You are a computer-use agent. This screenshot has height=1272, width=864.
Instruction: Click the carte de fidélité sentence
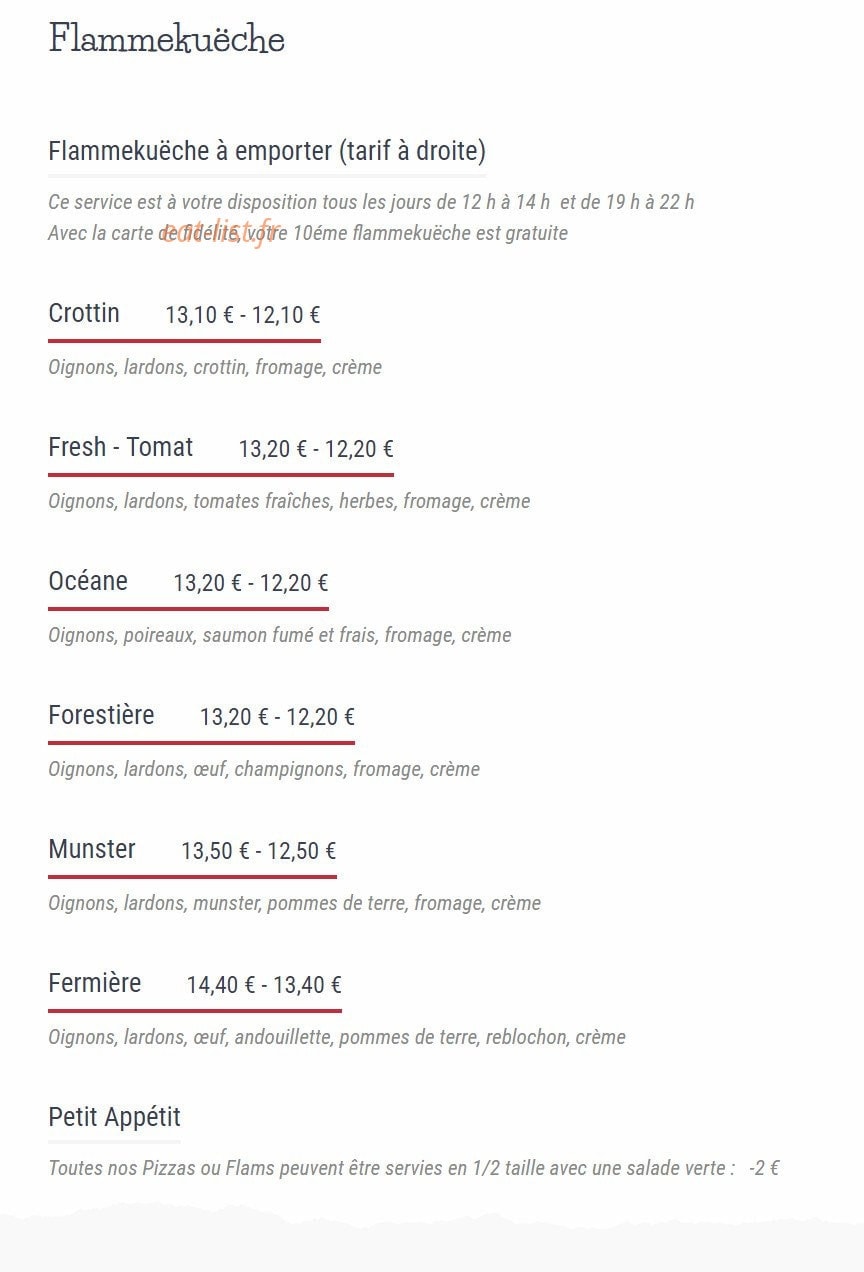click(308, 233)
